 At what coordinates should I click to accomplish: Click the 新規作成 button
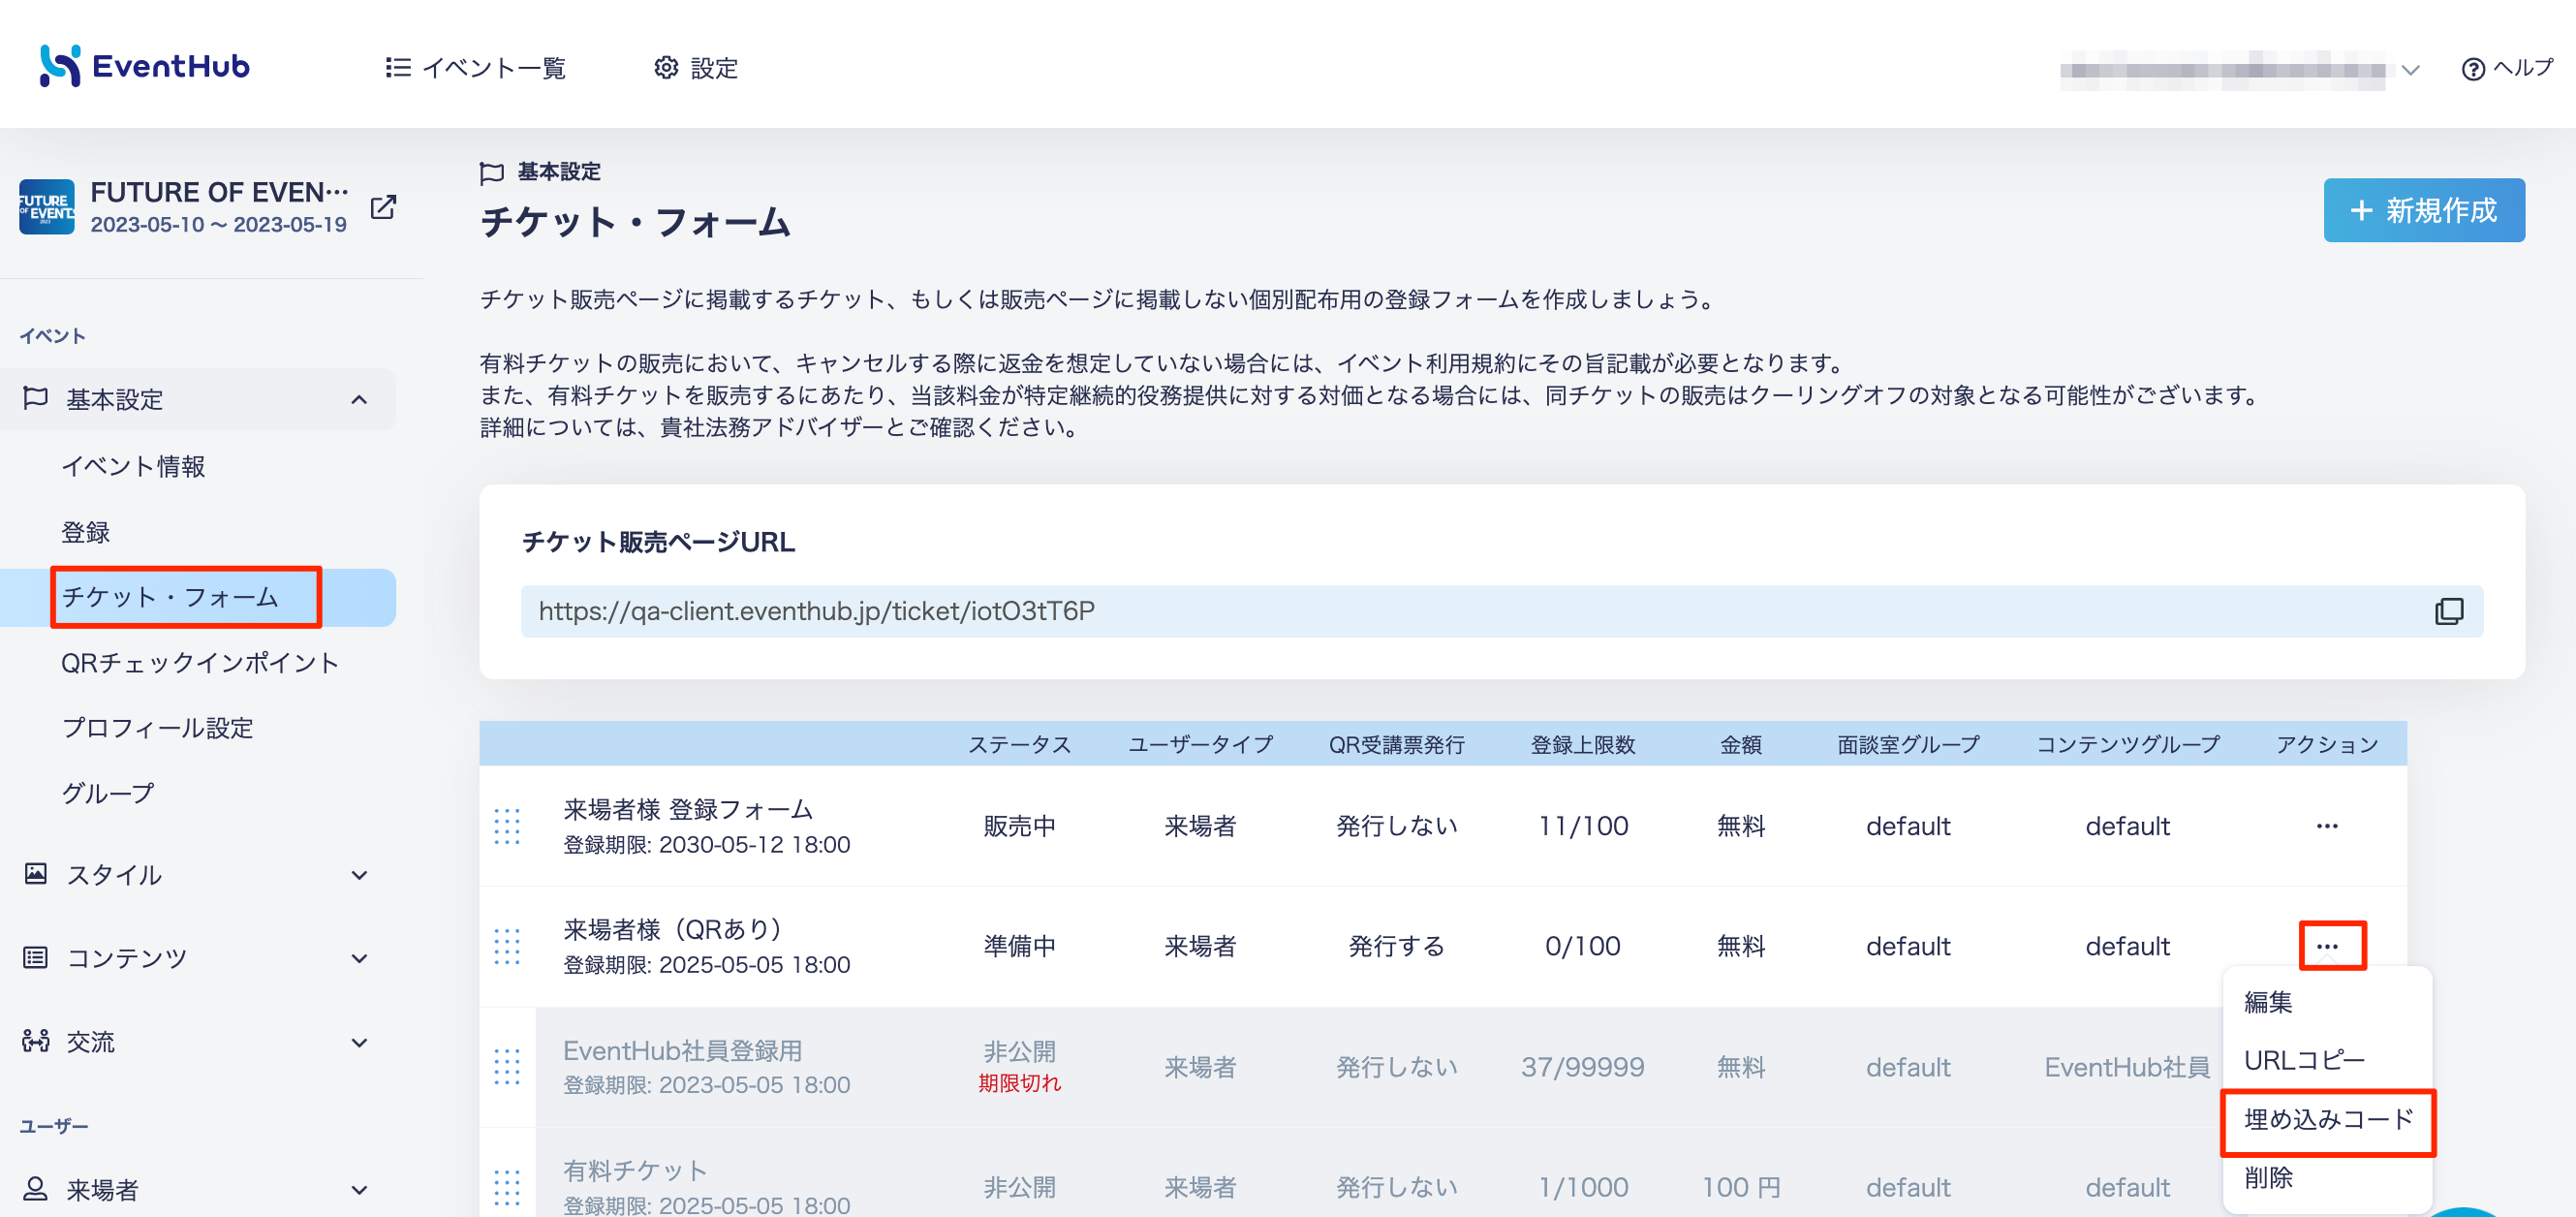click(2423, 210)
